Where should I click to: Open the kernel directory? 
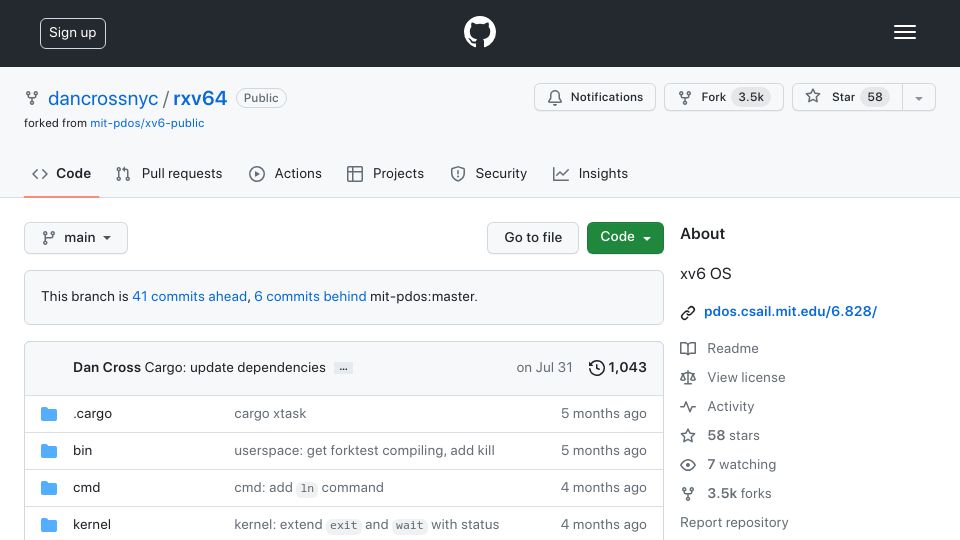pos(92,525)
